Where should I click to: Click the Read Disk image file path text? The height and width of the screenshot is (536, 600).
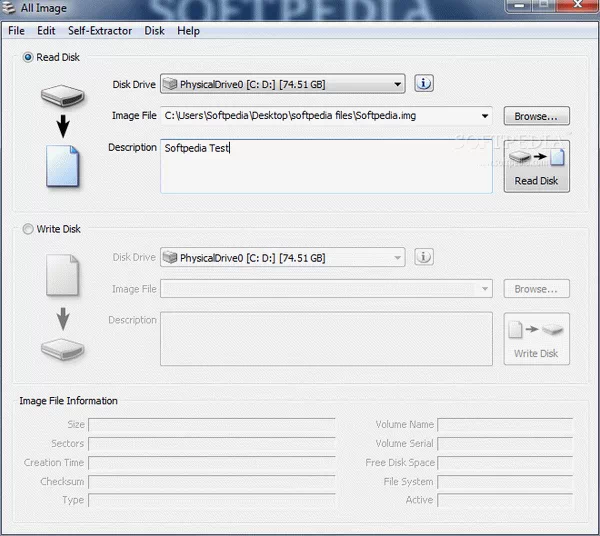pos(290,116)
